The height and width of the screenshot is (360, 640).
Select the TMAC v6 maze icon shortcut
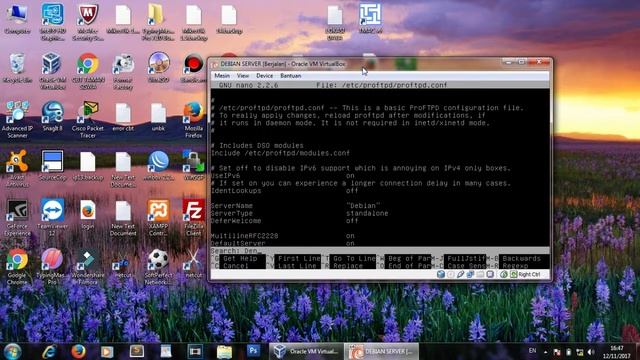point(370,19)
